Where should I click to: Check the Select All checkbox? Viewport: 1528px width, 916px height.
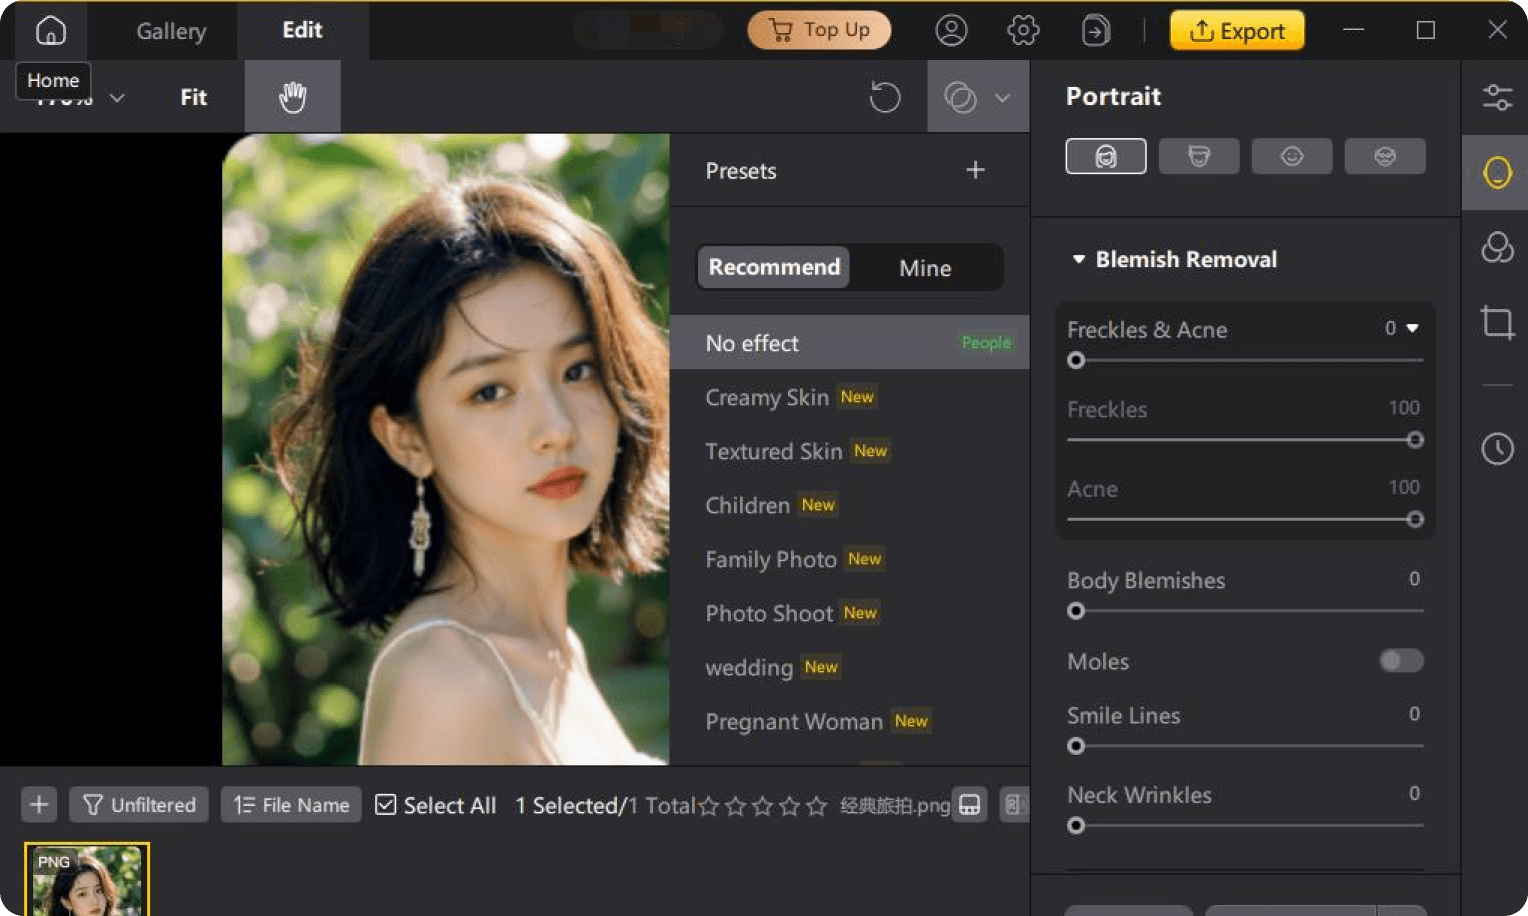(385, 804)
